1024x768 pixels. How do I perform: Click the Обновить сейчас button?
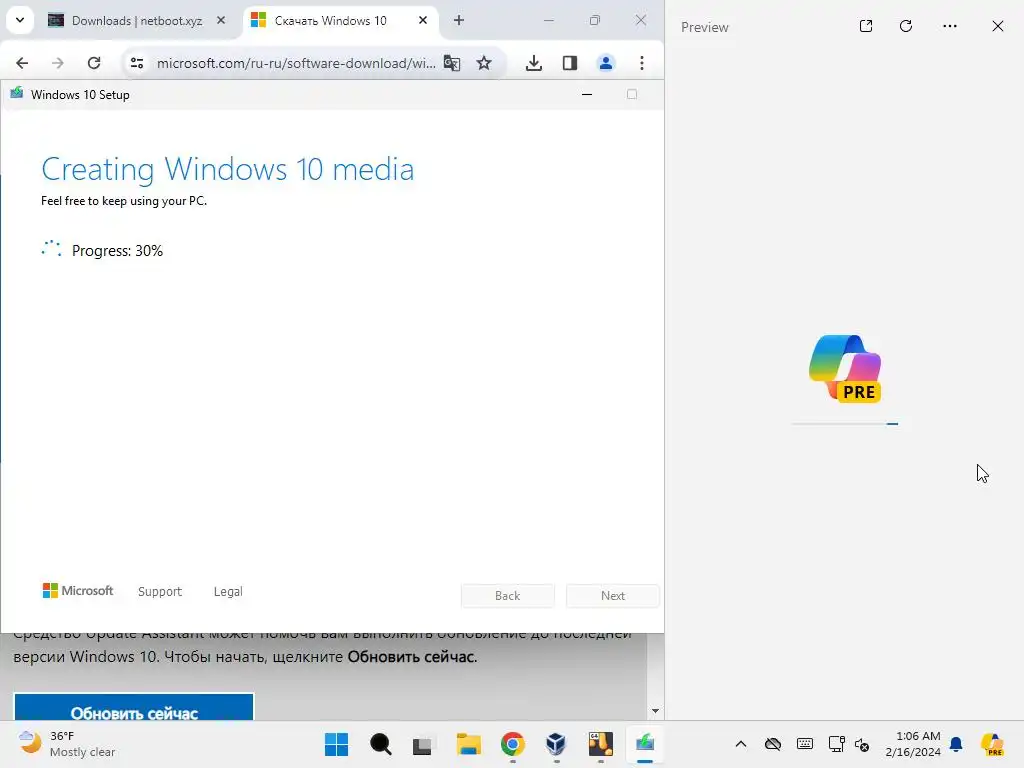point(134,709)
